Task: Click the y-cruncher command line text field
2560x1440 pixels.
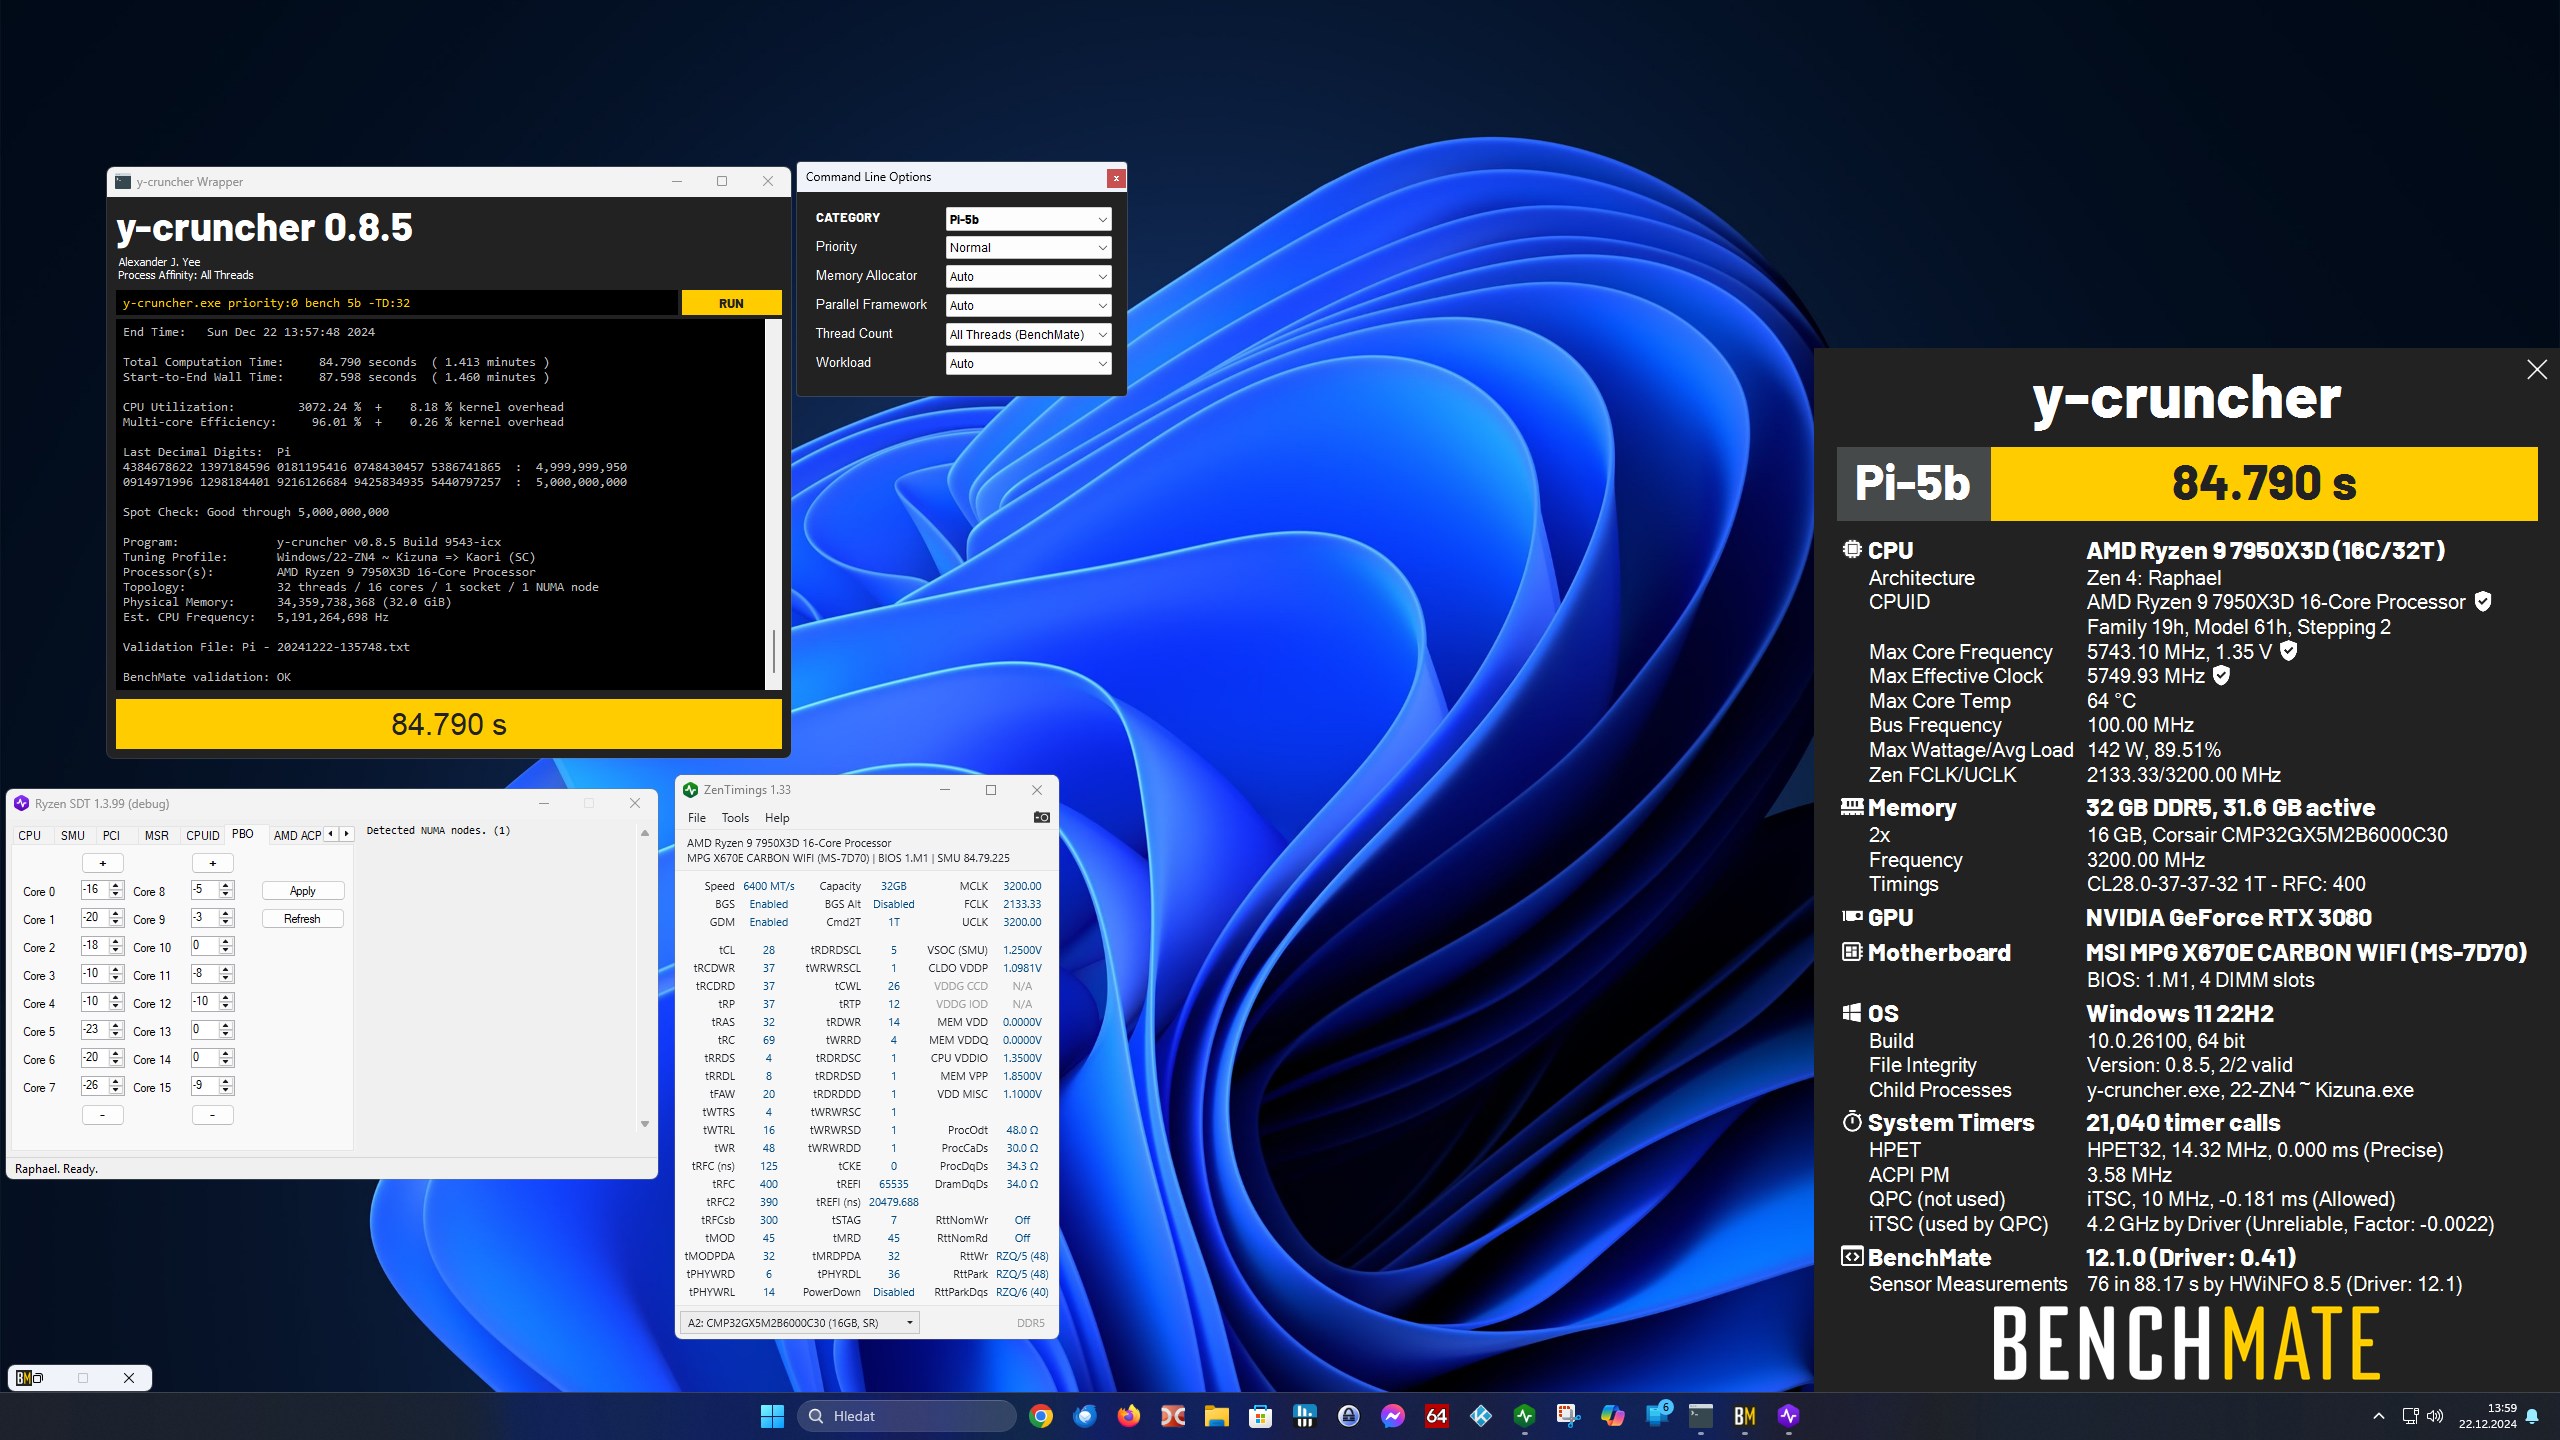Action: pos(397,303)
